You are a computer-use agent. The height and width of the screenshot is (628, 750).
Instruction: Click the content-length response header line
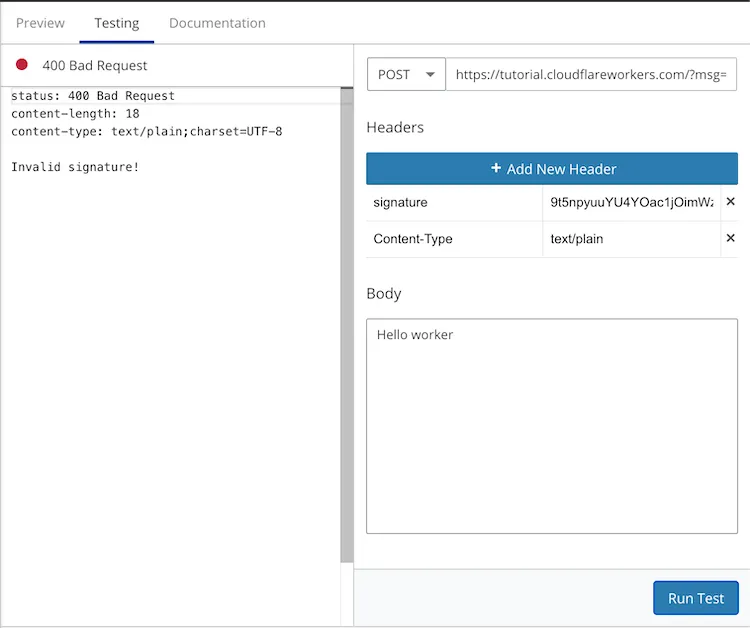point(75,114)
